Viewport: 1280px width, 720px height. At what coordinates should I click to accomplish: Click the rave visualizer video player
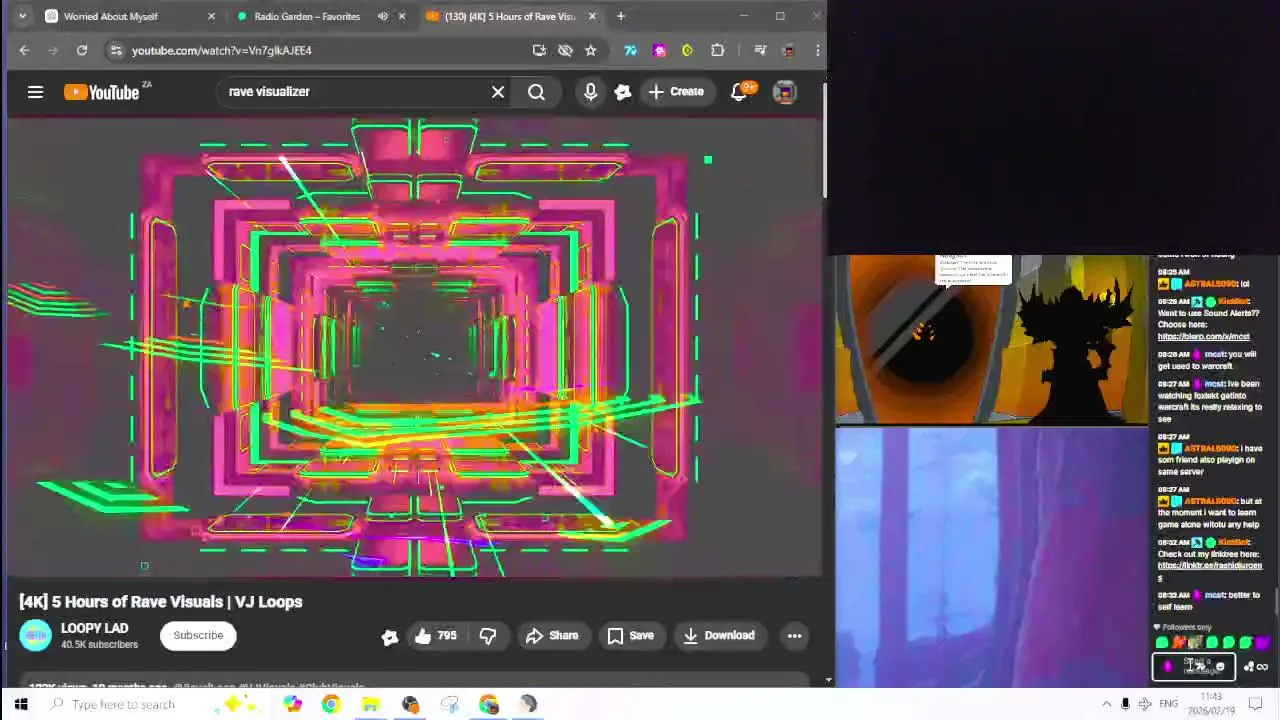pyautogui.click(x=414, y=347)
